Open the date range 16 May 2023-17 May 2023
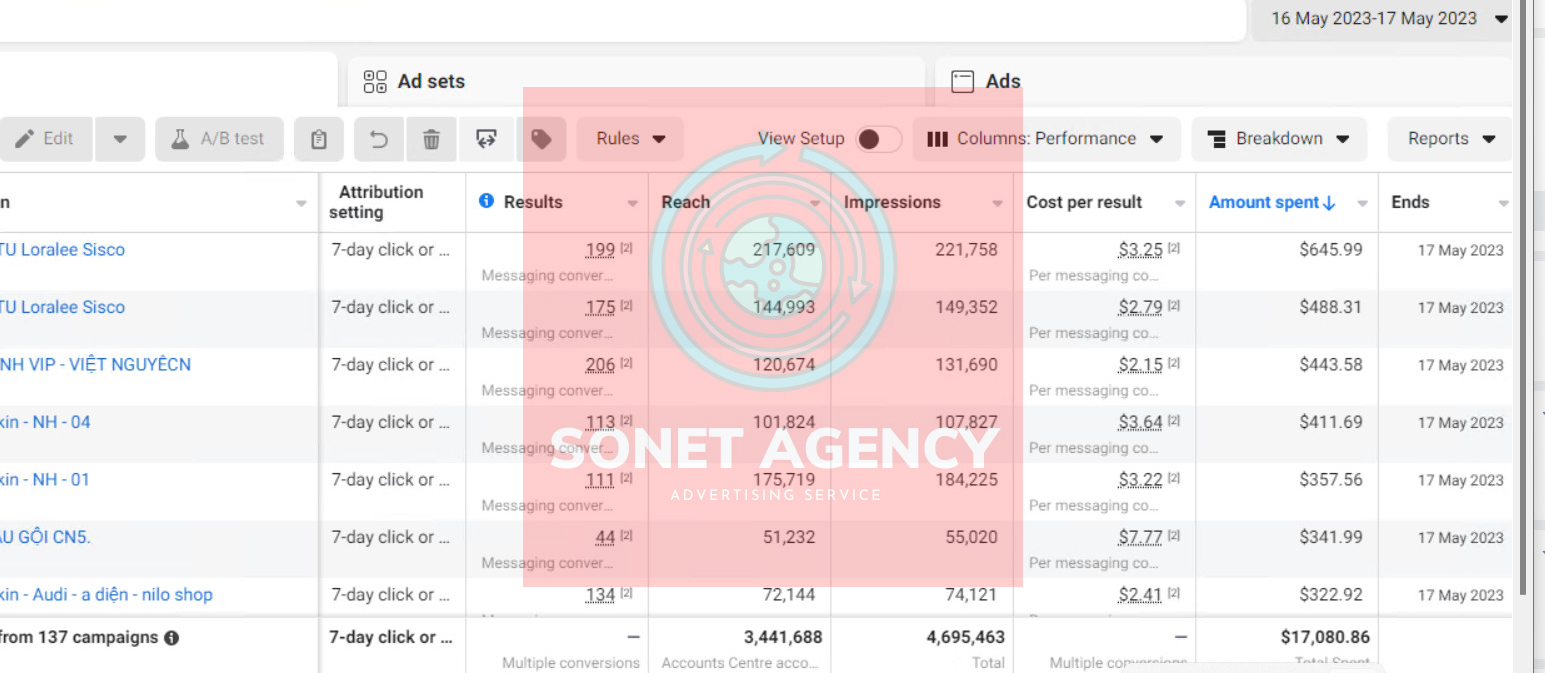1545x673 pixels. (1388, 19)
